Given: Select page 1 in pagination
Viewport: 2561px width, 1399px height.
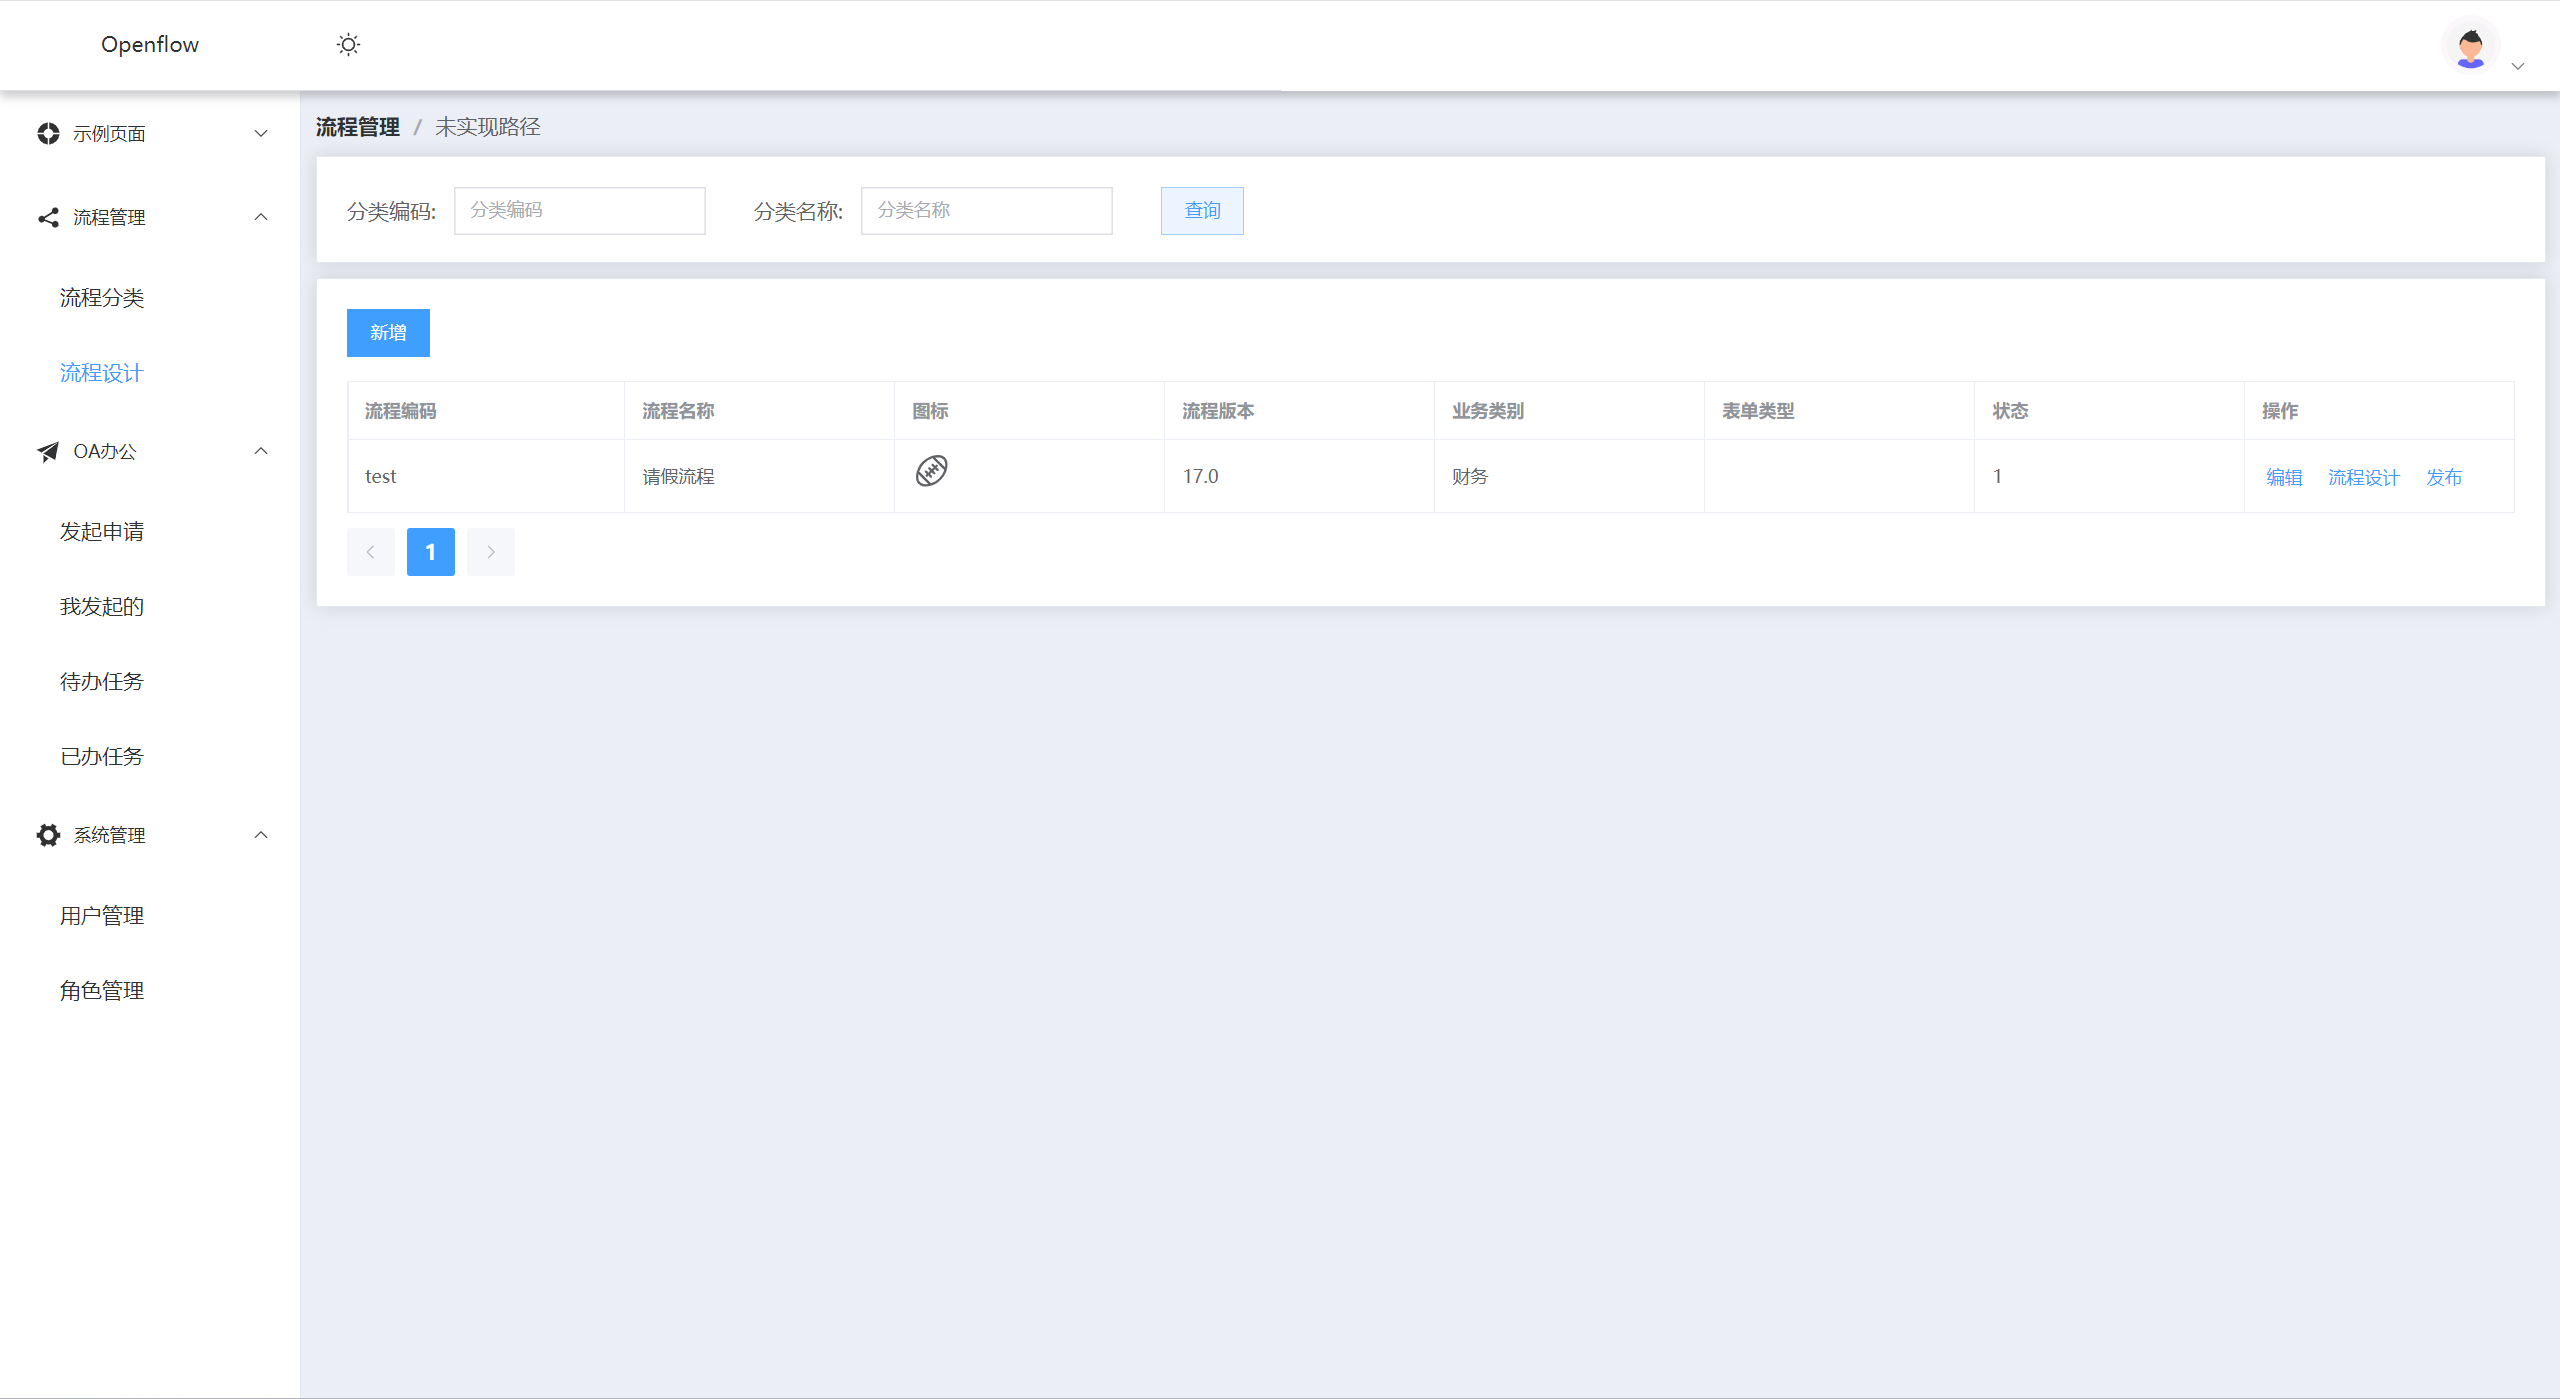Looking at the screenshot, I should 430,552.
